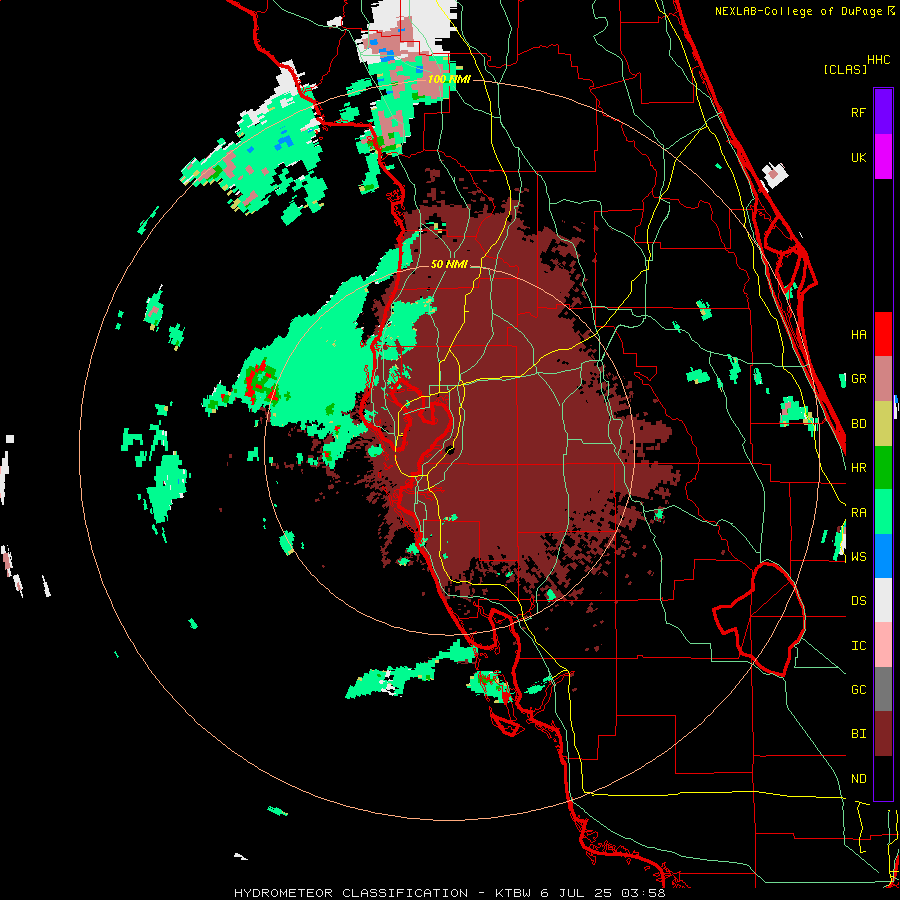Pick the HR dark green legend swatch
This screenshot has height=900, width=900.
(883, 467)
